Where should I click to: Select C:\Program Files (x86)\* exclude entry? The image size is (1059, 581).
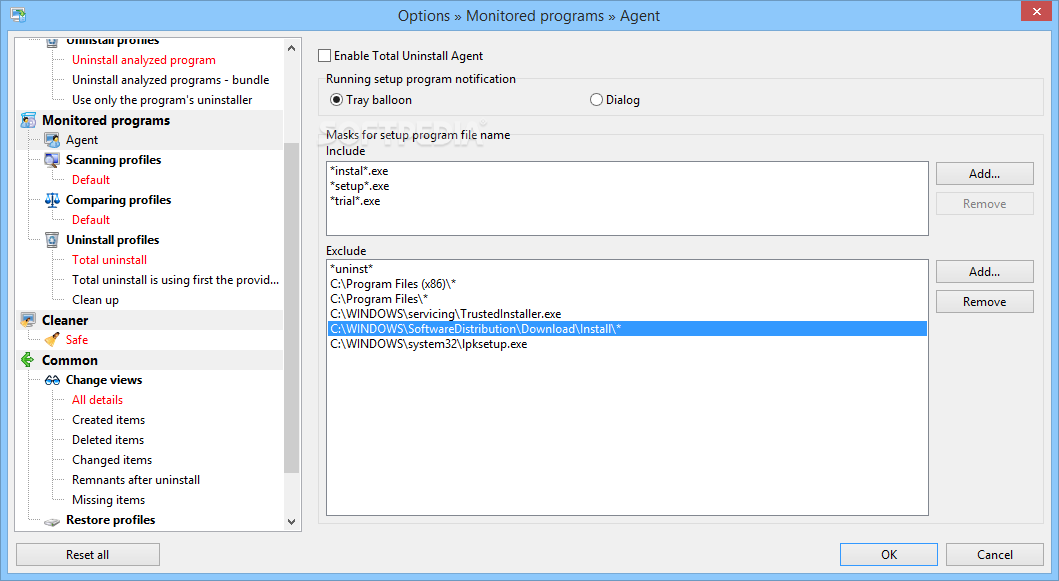393,284
